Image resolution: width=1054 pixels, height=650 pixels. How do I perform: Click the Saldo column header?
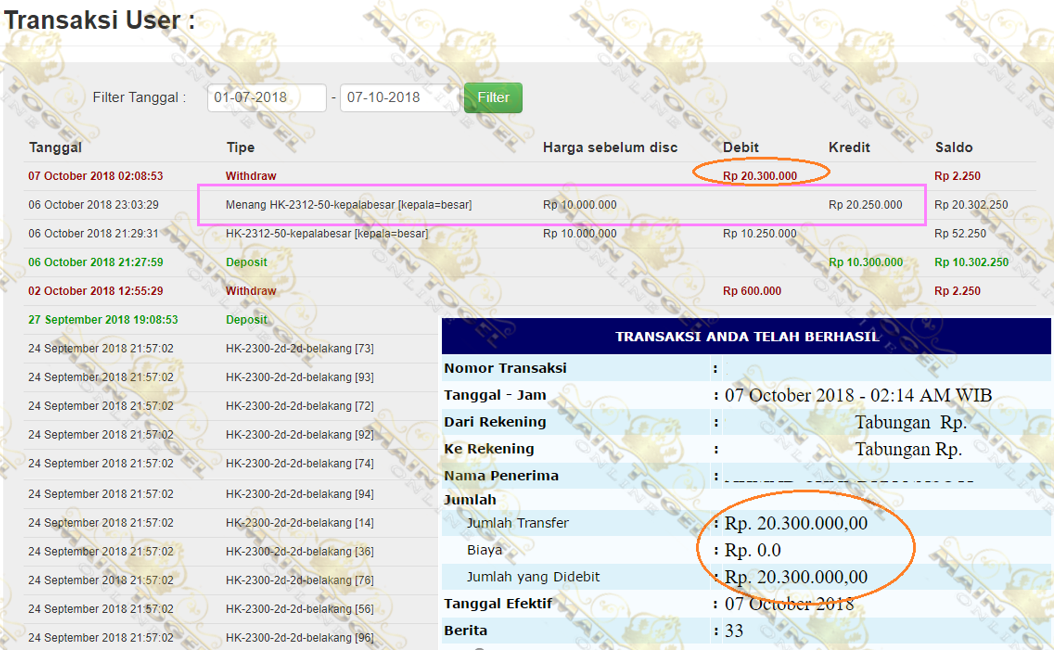(954, 147)
